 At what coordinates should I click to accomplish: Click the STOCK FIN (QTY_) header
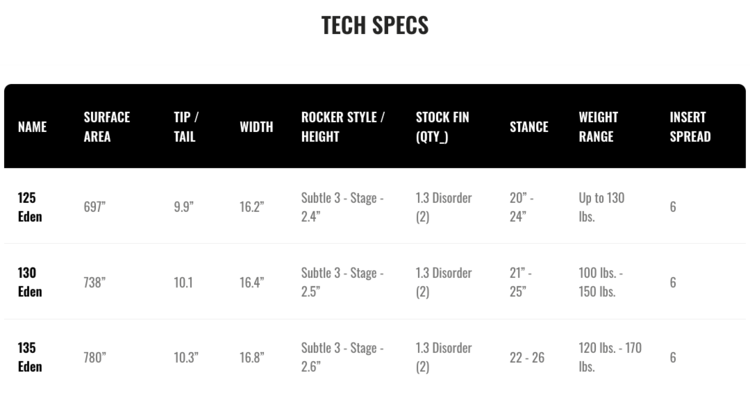(x=442, y=127)
